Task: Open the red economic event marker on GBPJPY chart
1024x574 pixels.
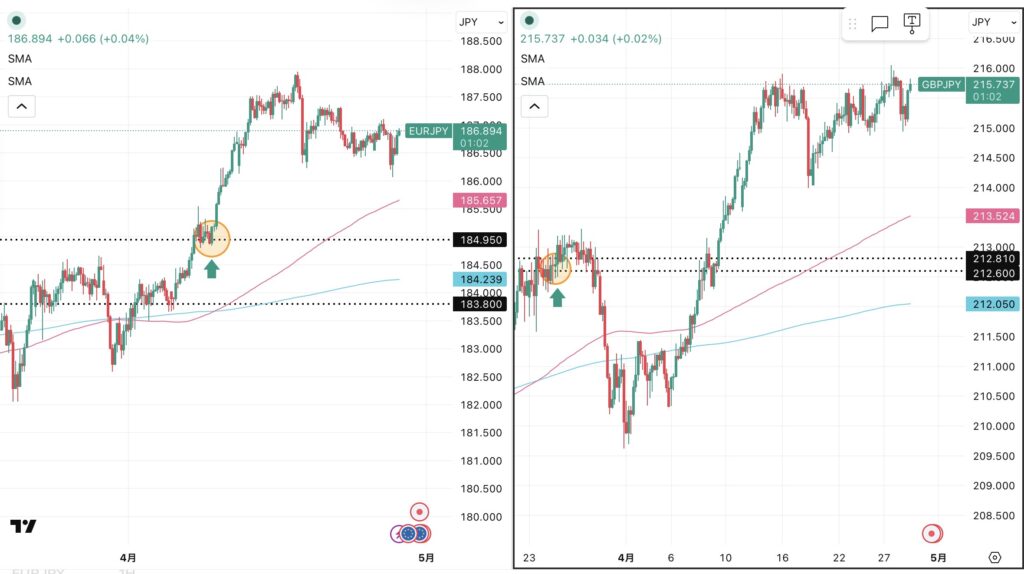Action: (x=932, y=533)
